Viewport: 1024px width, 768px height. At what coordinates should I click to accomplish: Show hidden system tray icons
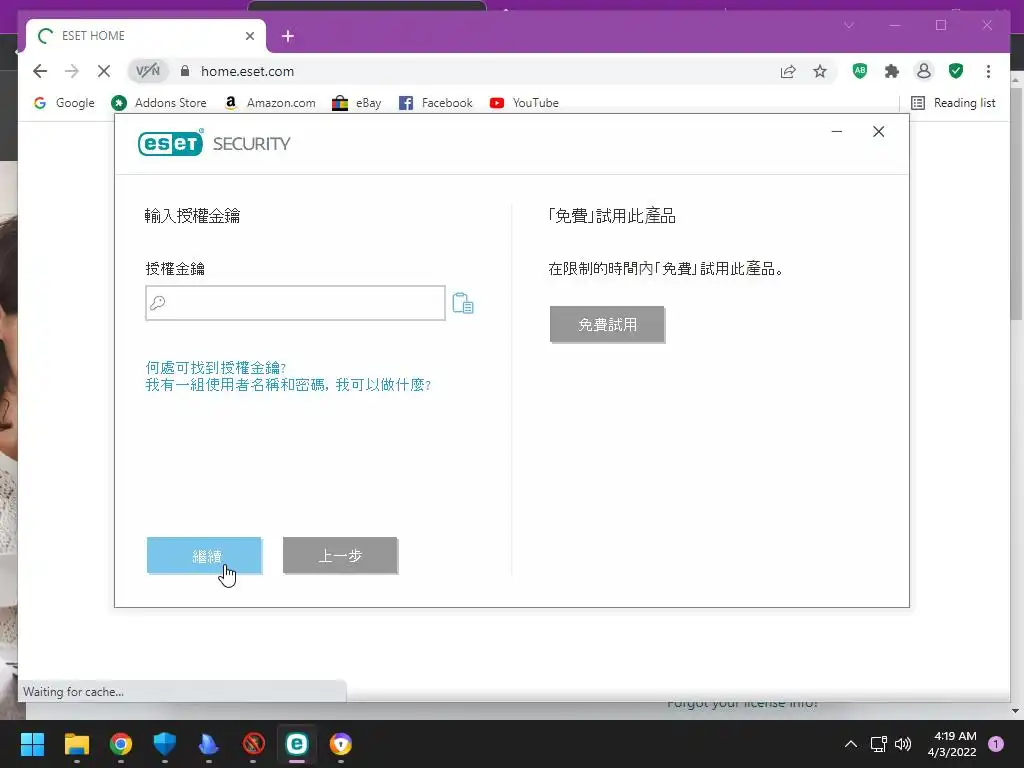coord(850,744)
